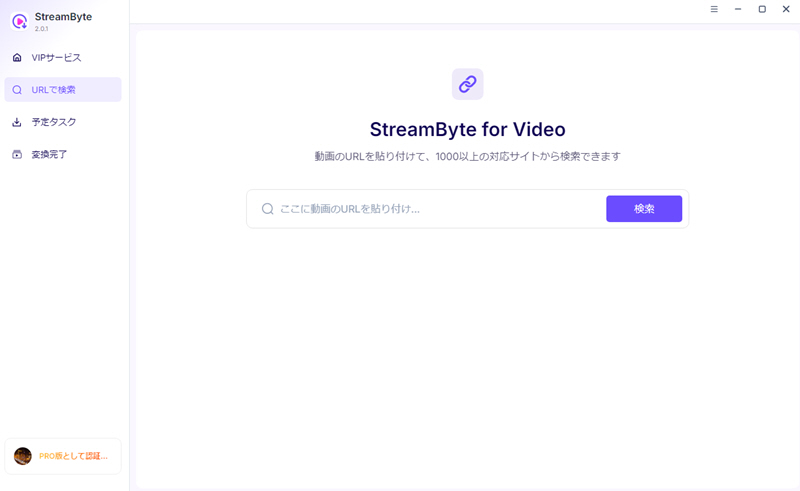Click the purple 検索 button
The image size is (800, 491).
[x=644, y=209]
